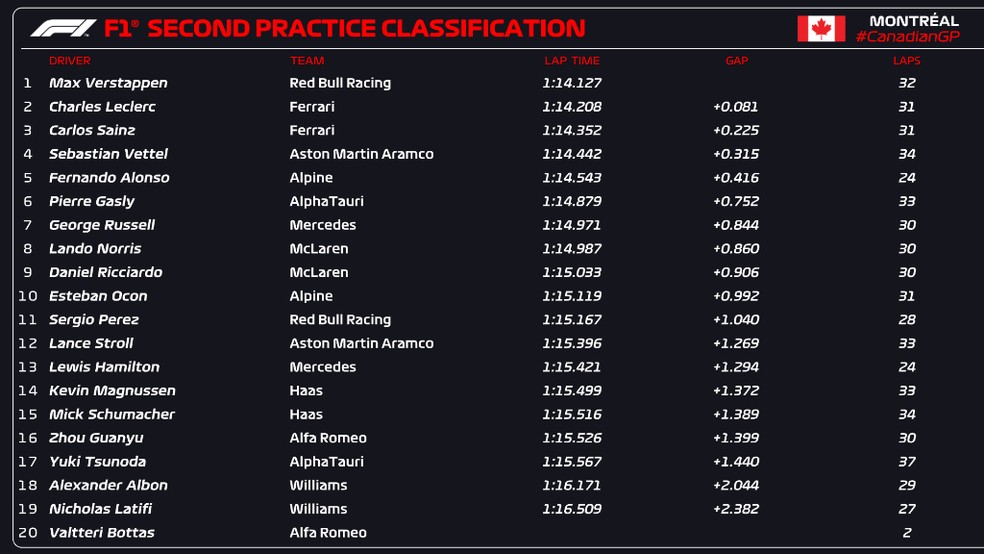Select Nicholas Latifi's lap time 1:16.509
Screen dimensions: 984x554
(572, 509)
